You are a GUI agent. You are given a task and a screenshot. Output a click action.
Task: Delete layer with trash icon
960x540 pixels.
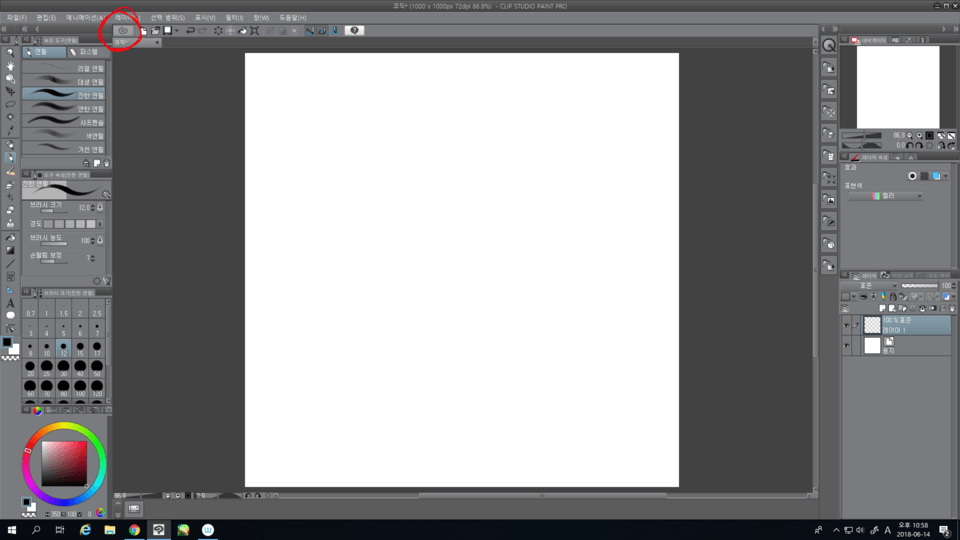pyautogui.click(x=952, y=309)
